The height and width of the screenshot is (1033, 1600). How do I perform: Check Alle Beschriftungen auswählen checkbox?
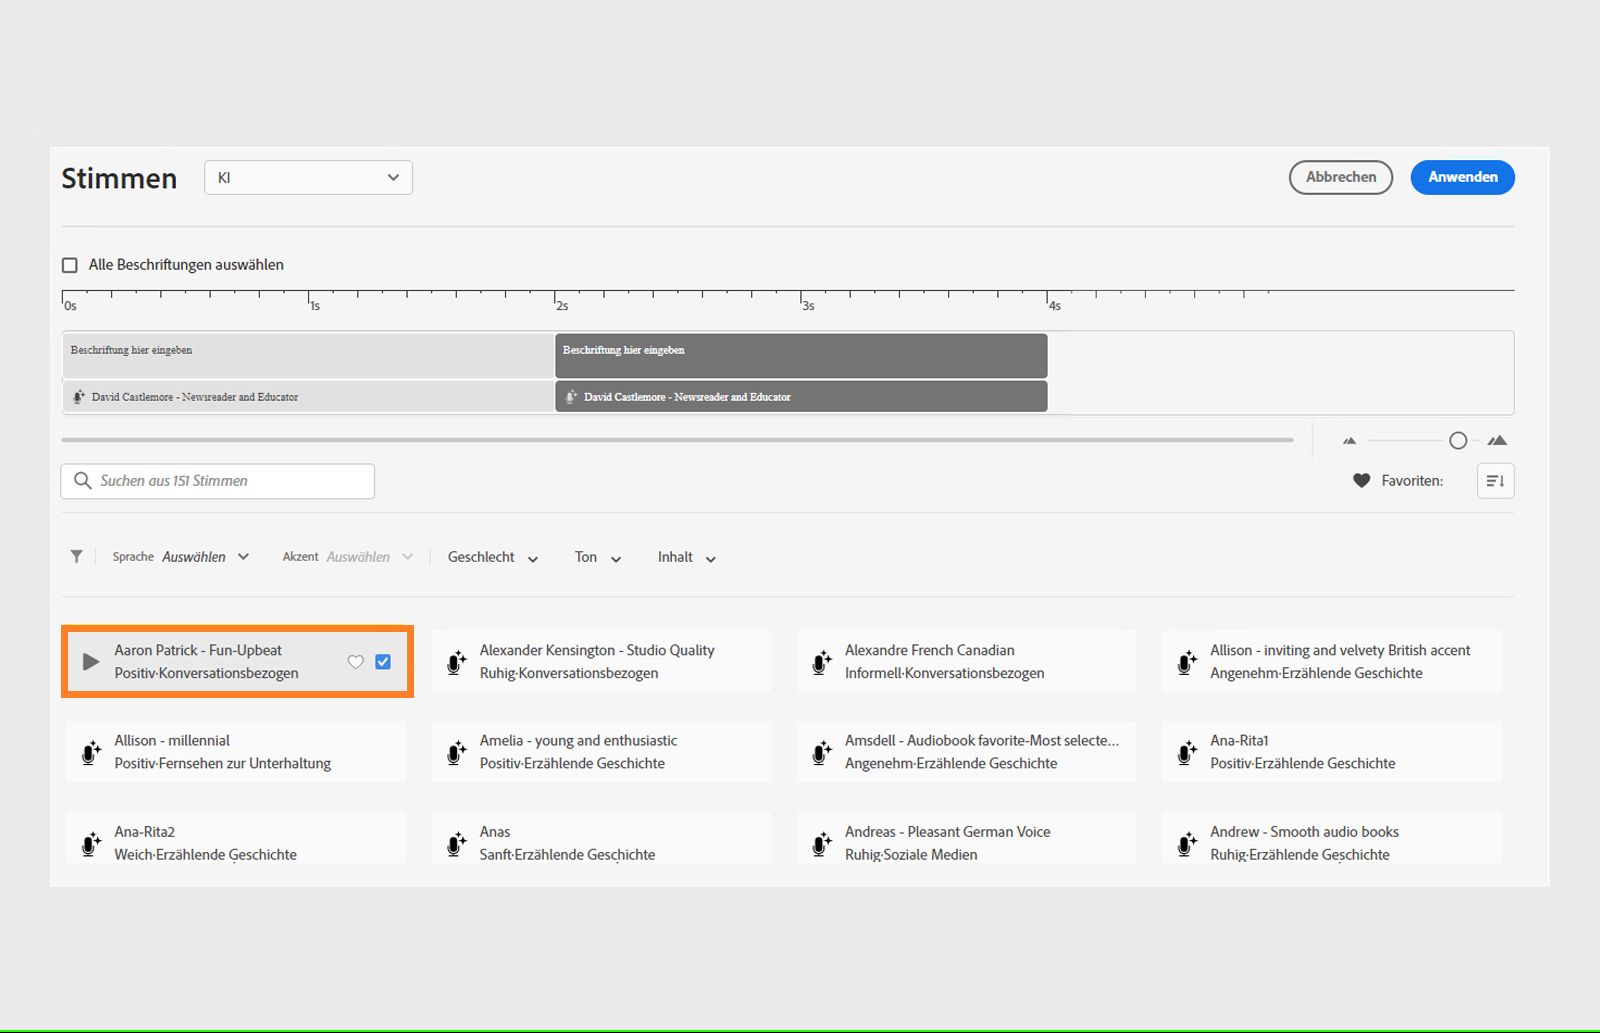point(70,265)
